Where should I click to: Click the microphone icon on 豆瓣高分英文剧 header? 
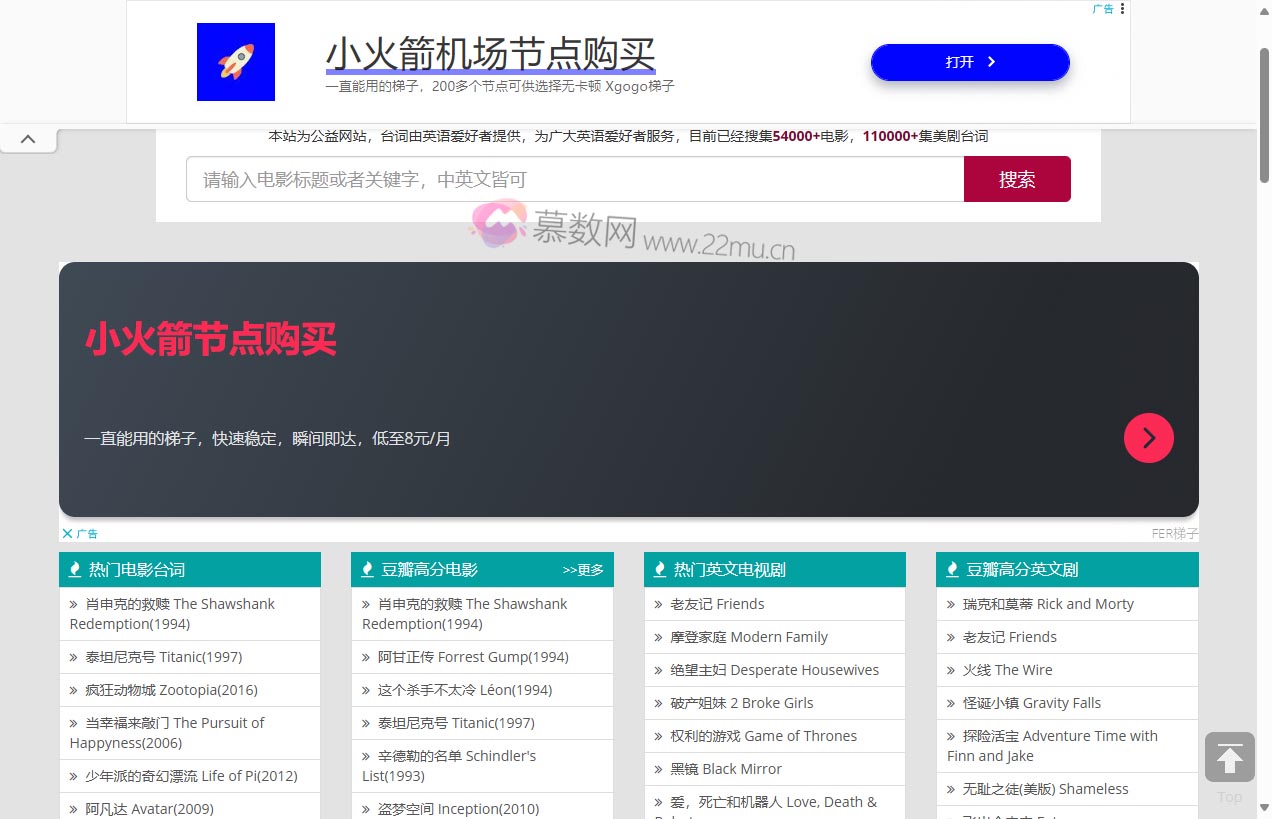coord(951,569)
